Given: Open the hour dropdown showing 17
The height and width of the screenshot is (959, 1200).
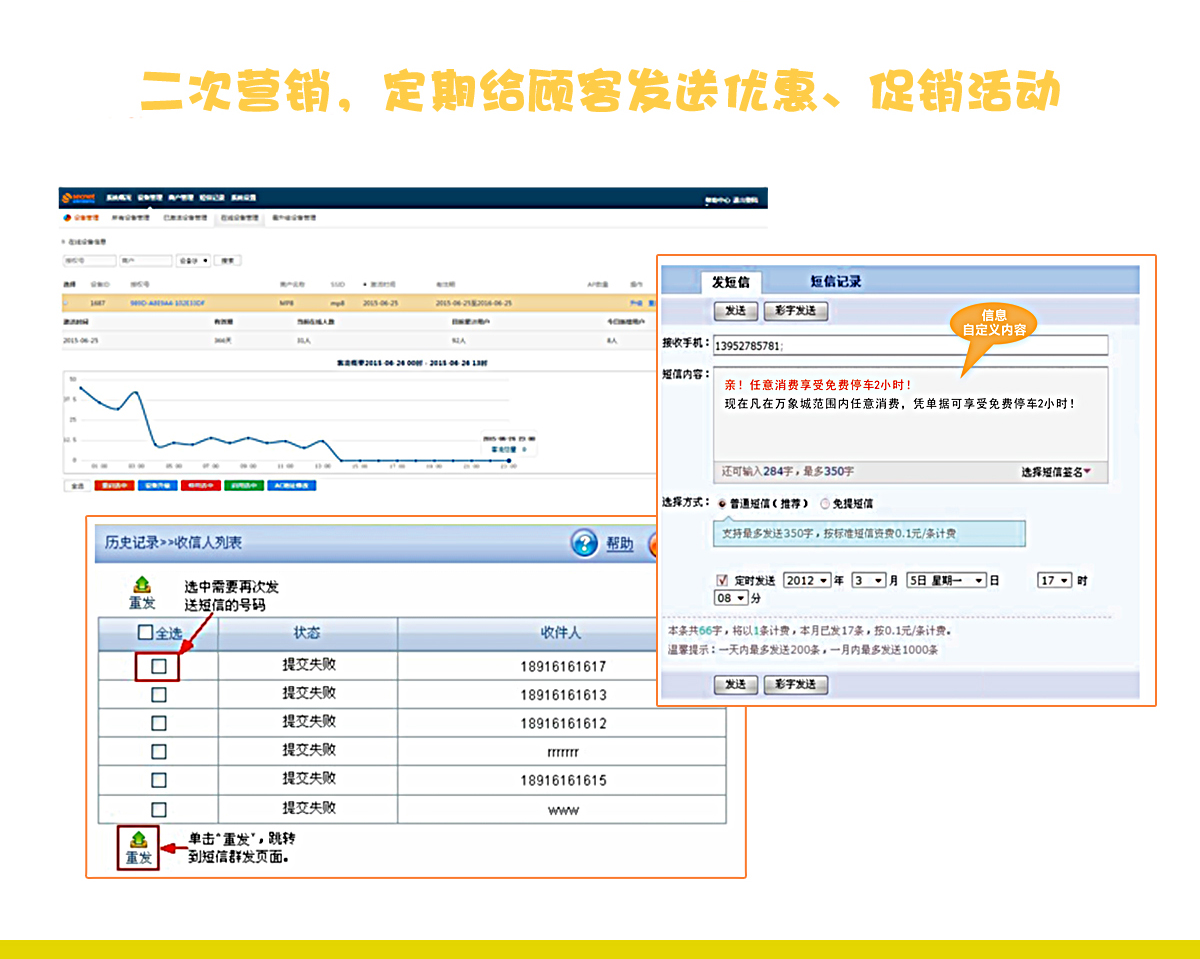Looking at the screenshot, I should 1054,580.
